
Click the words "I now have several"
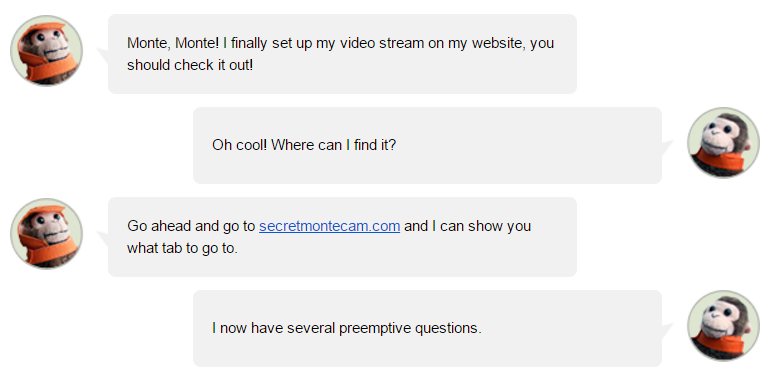pyautogui.click(x=273, y=328)
